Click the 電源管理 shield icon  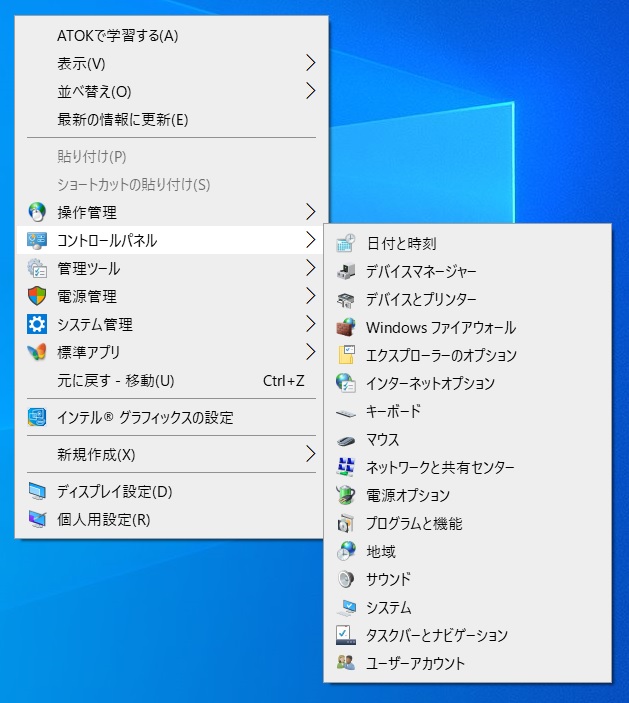[x=37, y=296]
